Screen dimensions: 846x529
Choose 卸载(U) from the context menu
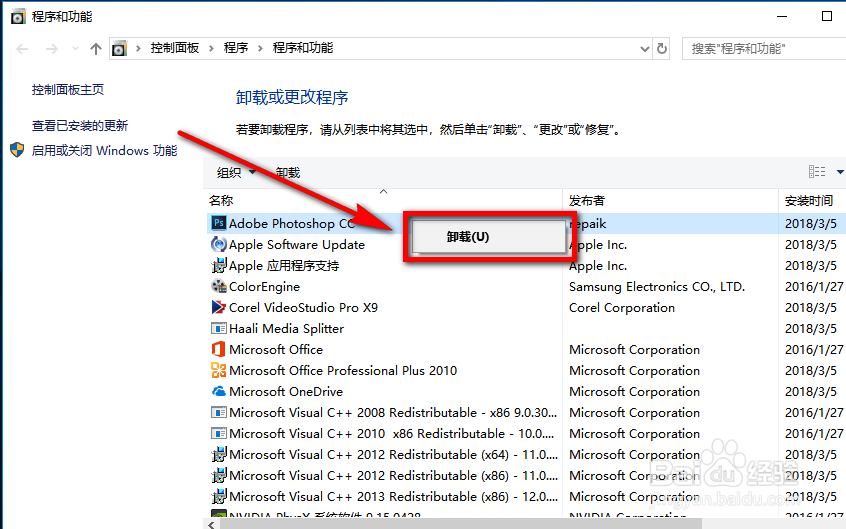487,237
